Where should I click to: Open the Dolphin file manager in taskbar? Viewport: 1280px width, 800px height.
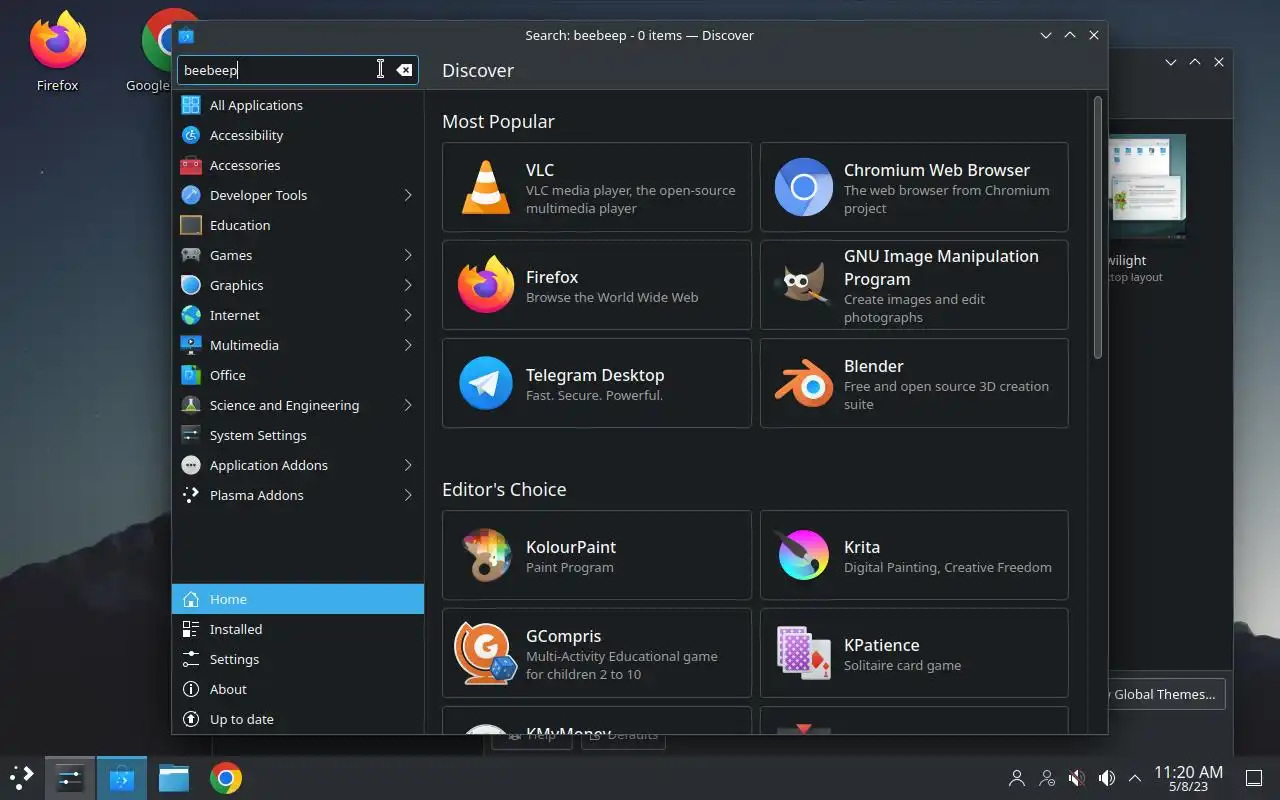(x=174, y=778)
